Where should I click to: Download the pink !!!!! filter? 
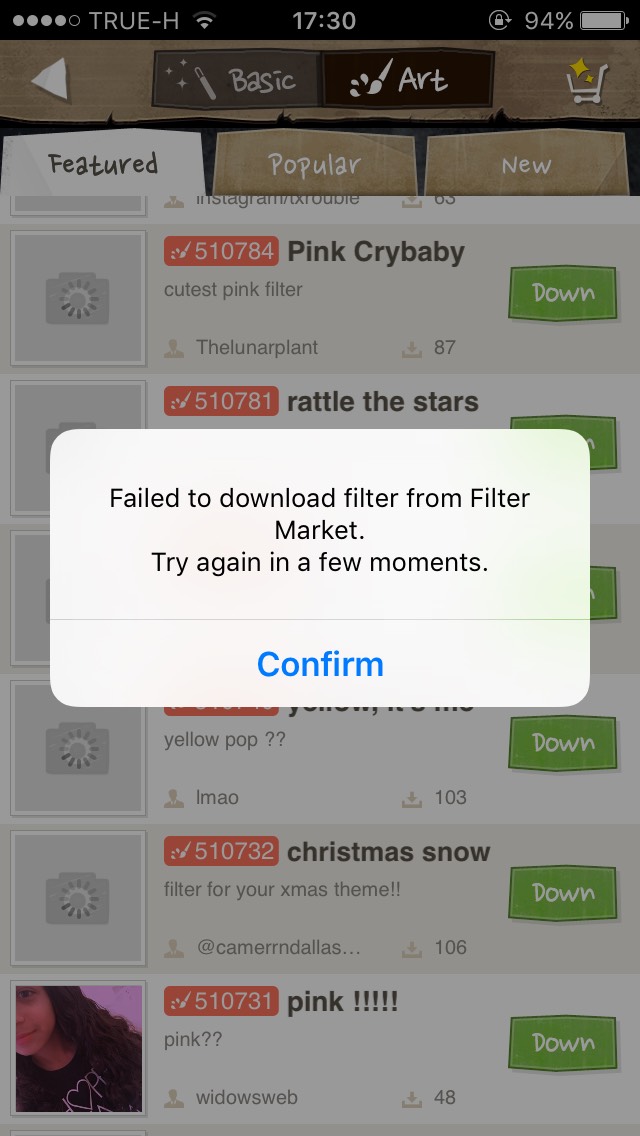pyautogui.click(x=562, y=1043)
